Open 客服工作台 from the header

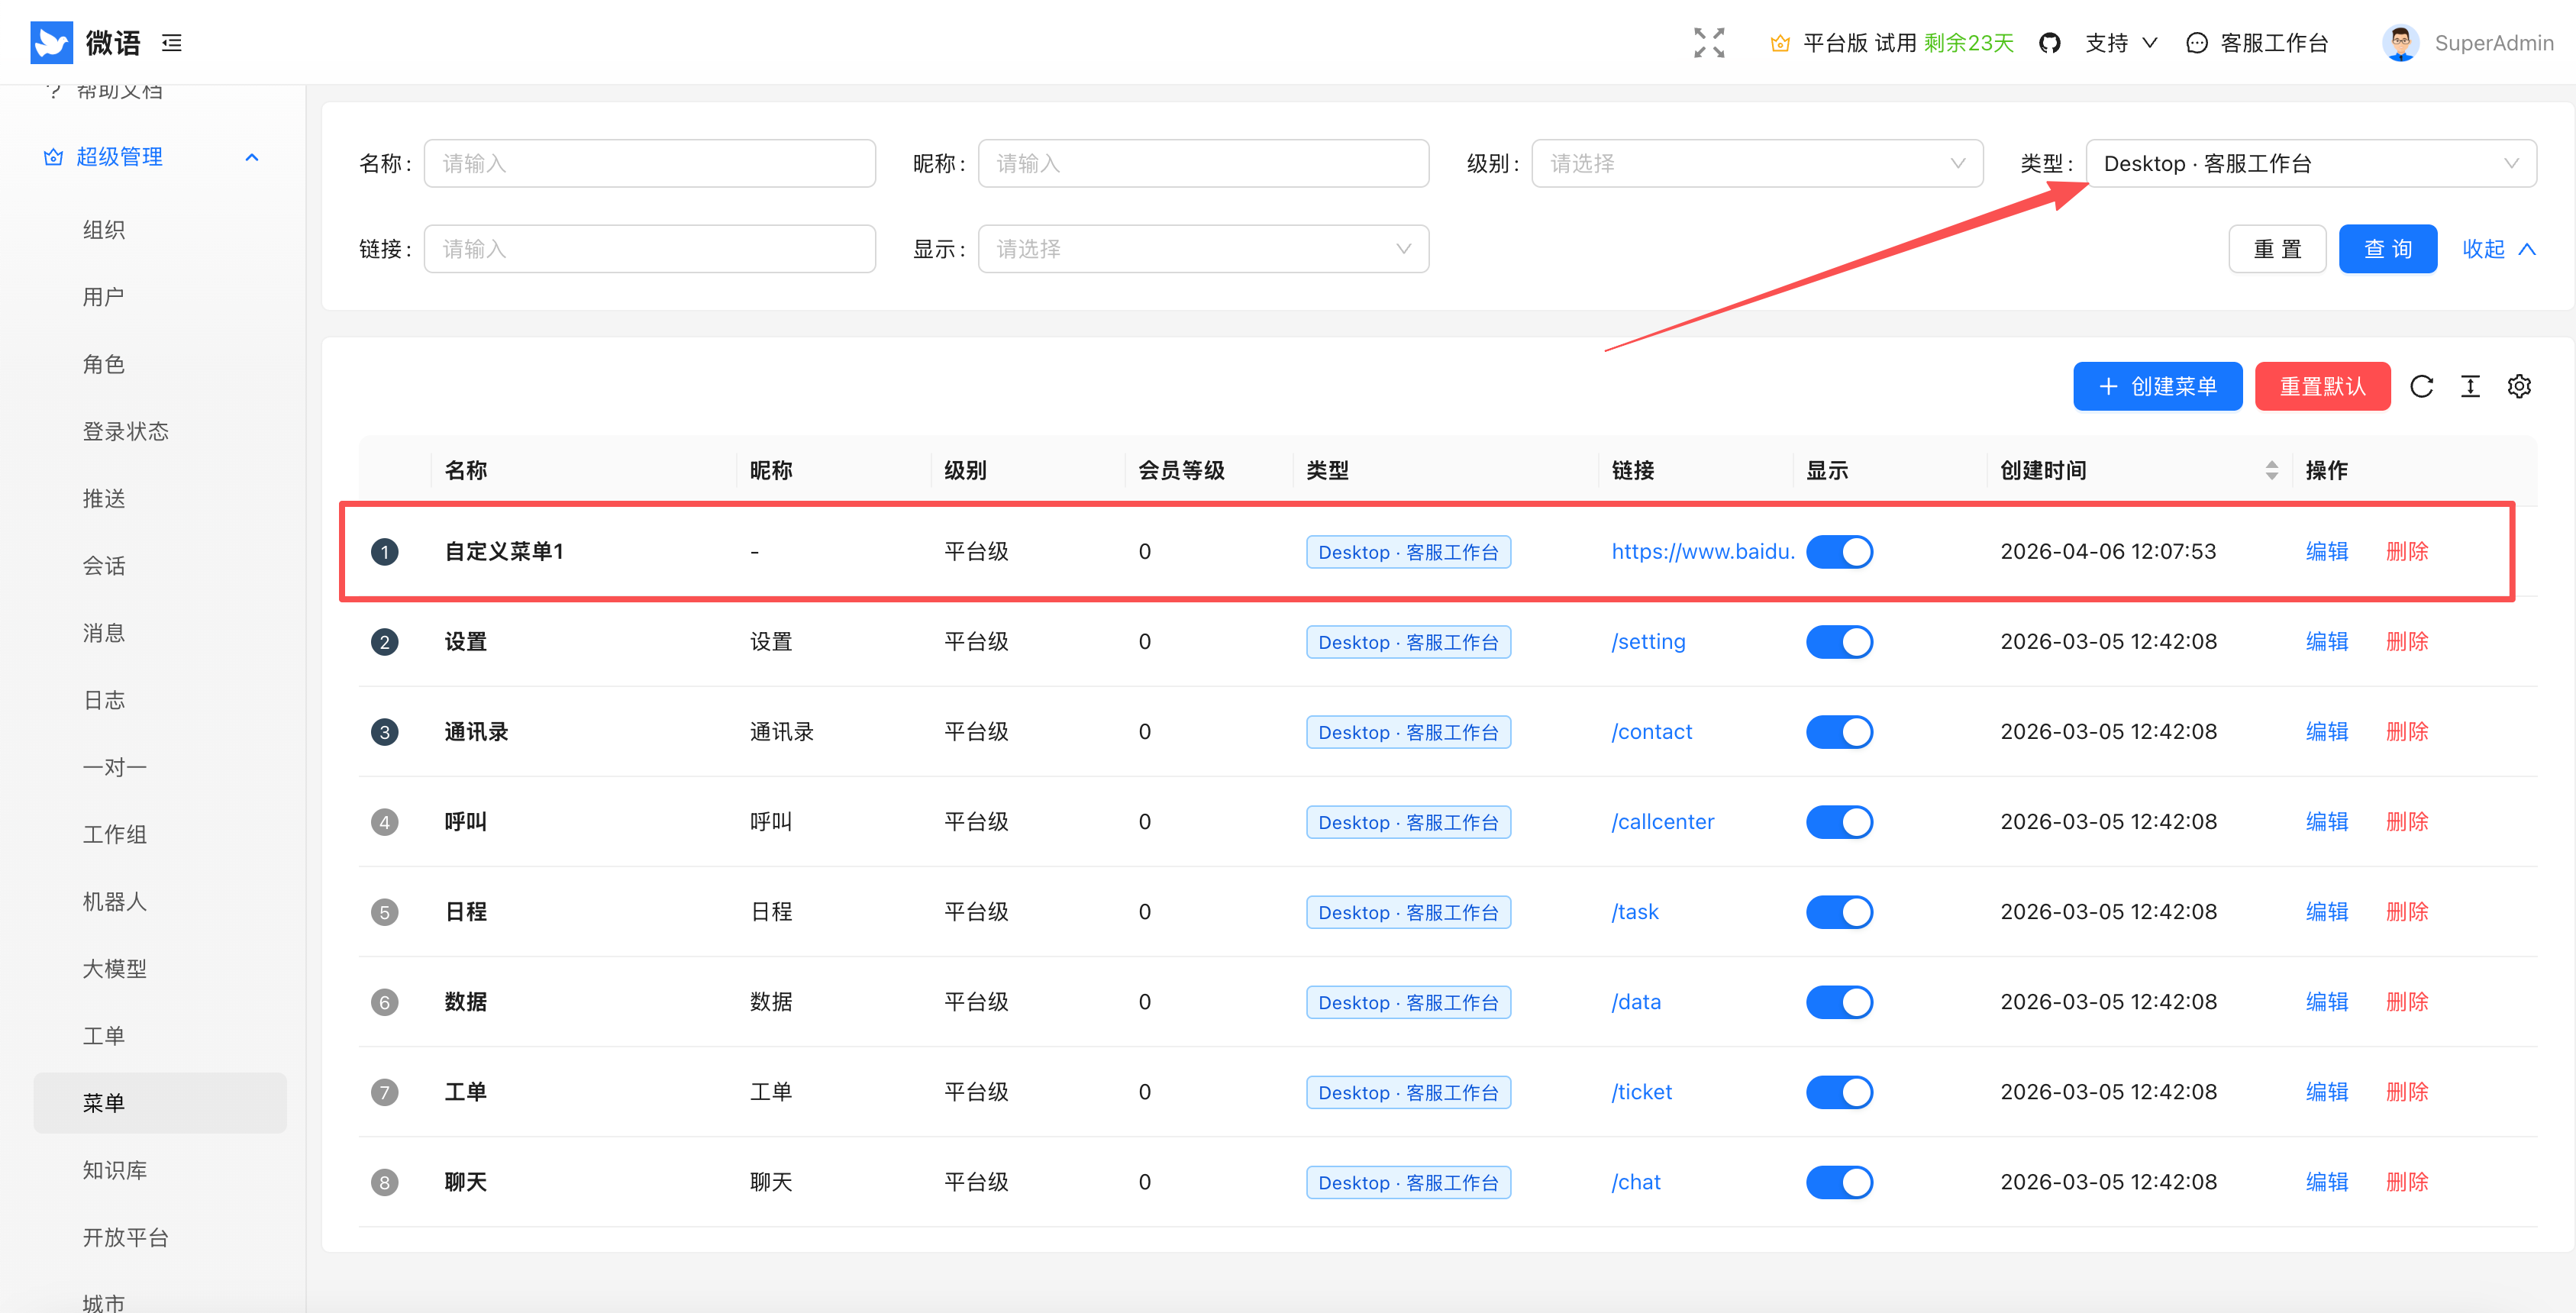pyautogui.click(x=2274, y=43)
